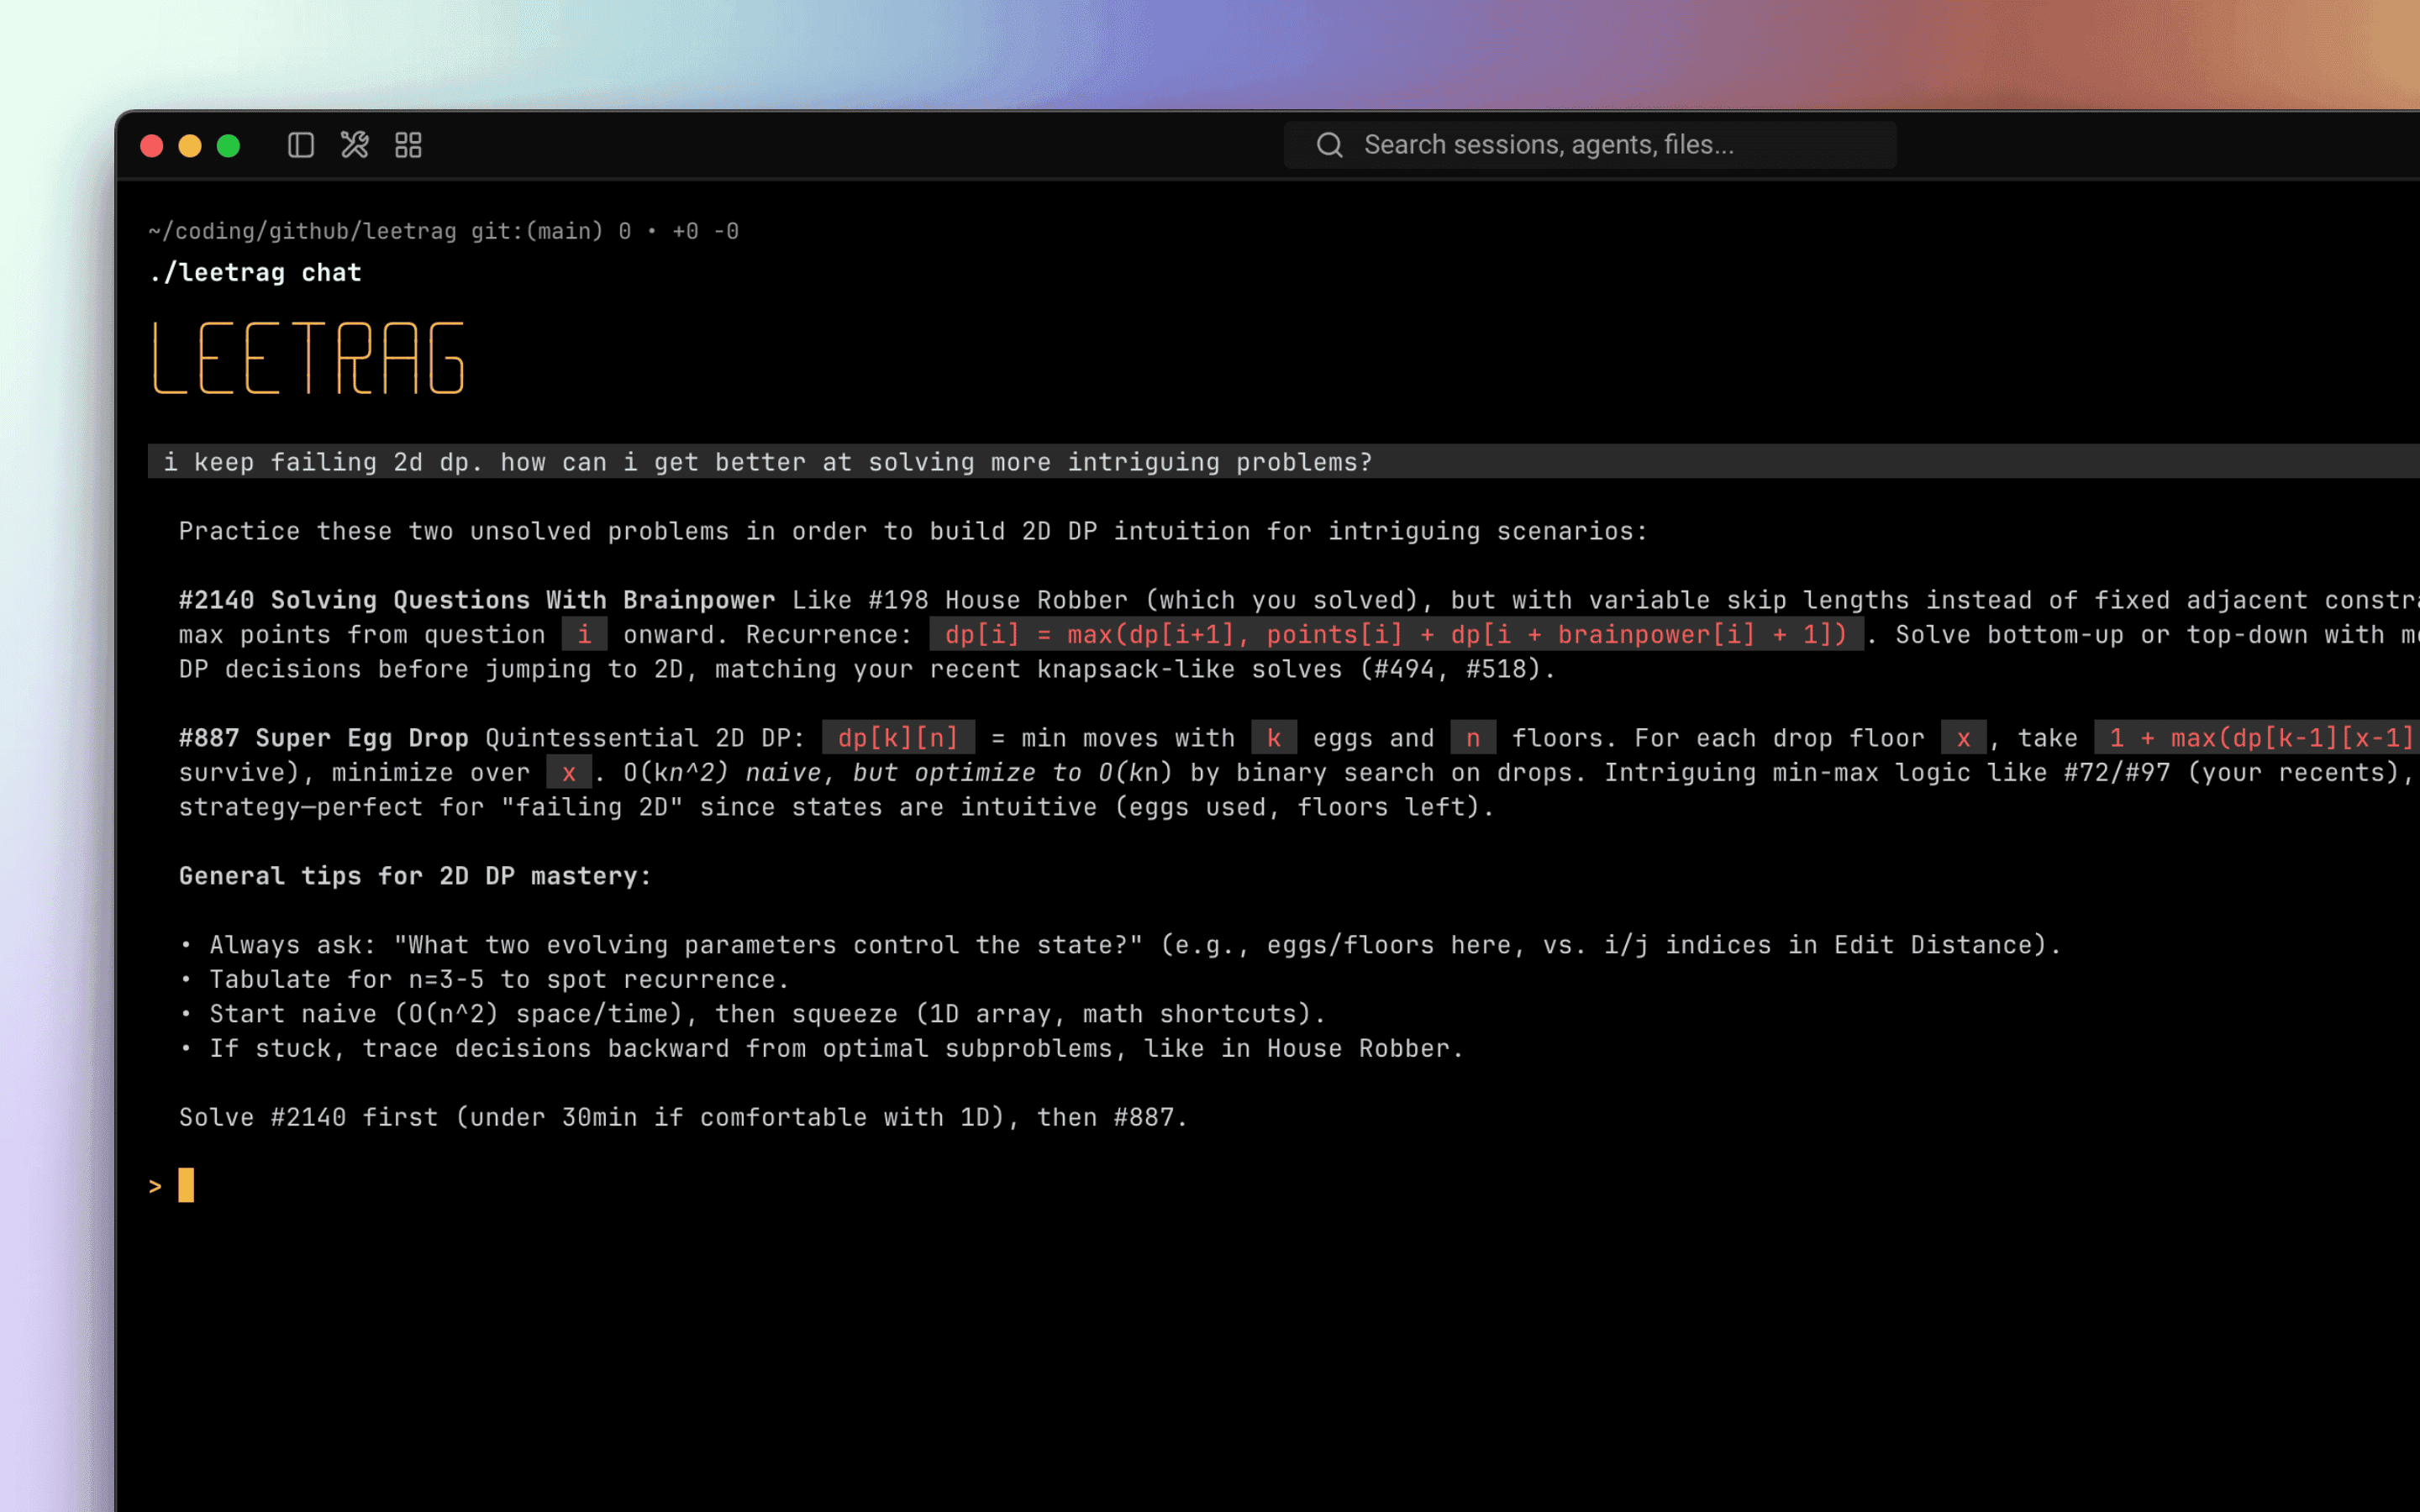2420x1512 pixels.
Task: Click the LEETRAG ASCII banner
Action: [308, 358]
